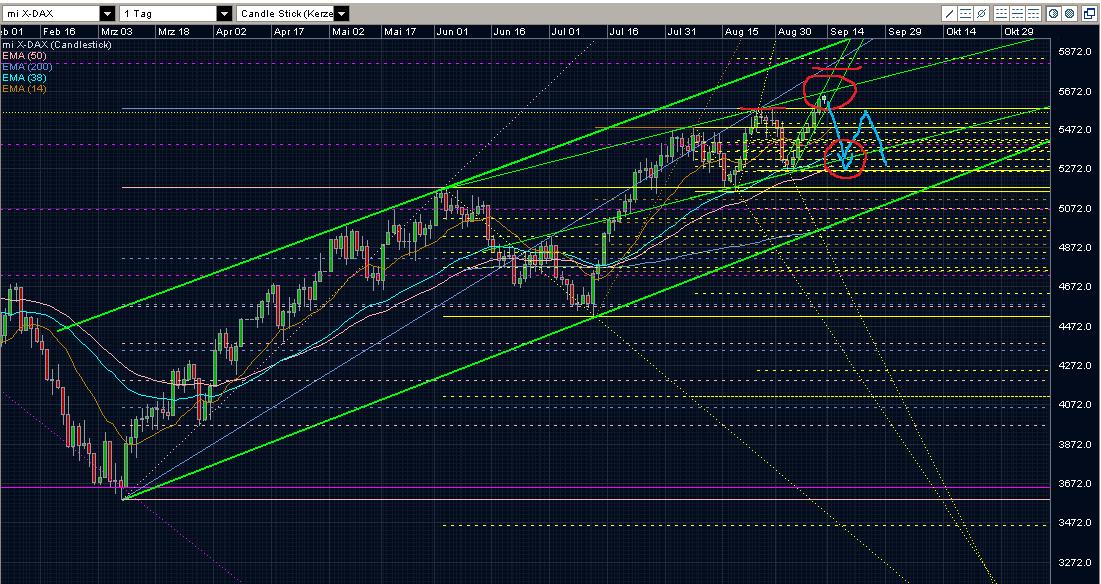Click the half-shaded octagon icon
The height and width of the screenshot is (584, 1101).
pyautogui.click(x=1054, y=13)
